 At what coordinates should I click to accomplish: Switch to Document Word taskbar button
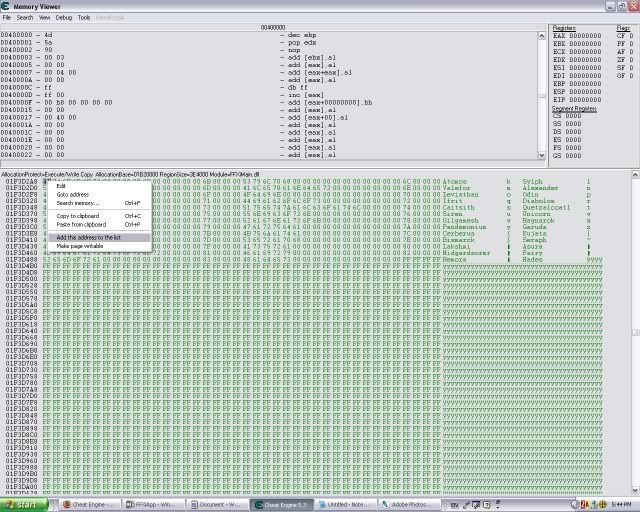(x=218, y=505)
